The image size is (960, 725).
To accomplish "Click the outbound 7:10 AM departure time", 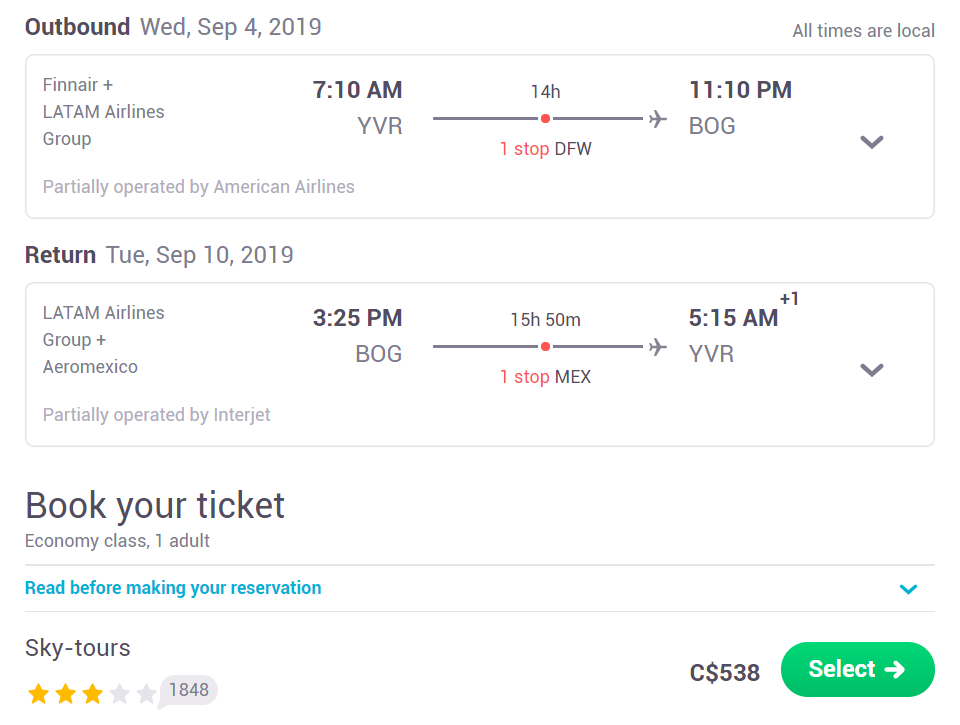I will coord(358,90).
